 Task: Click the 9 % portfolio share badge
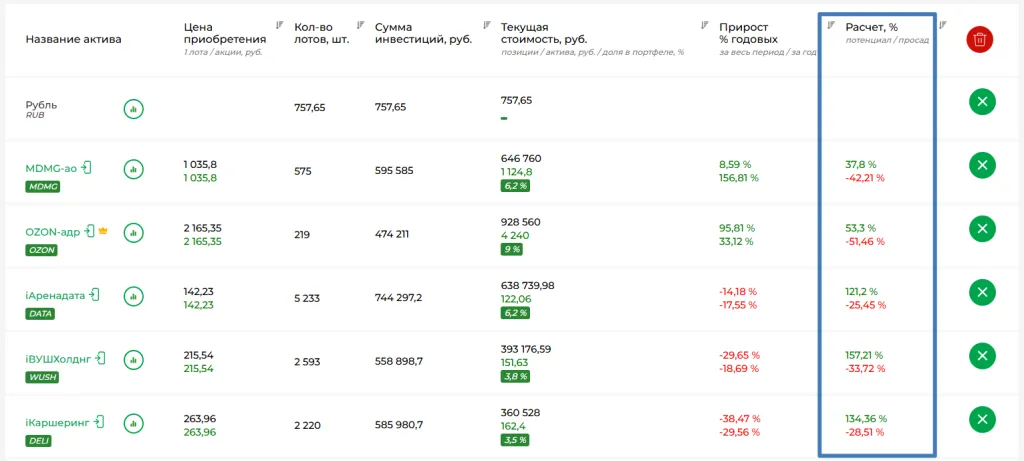(x=511, y=249)
